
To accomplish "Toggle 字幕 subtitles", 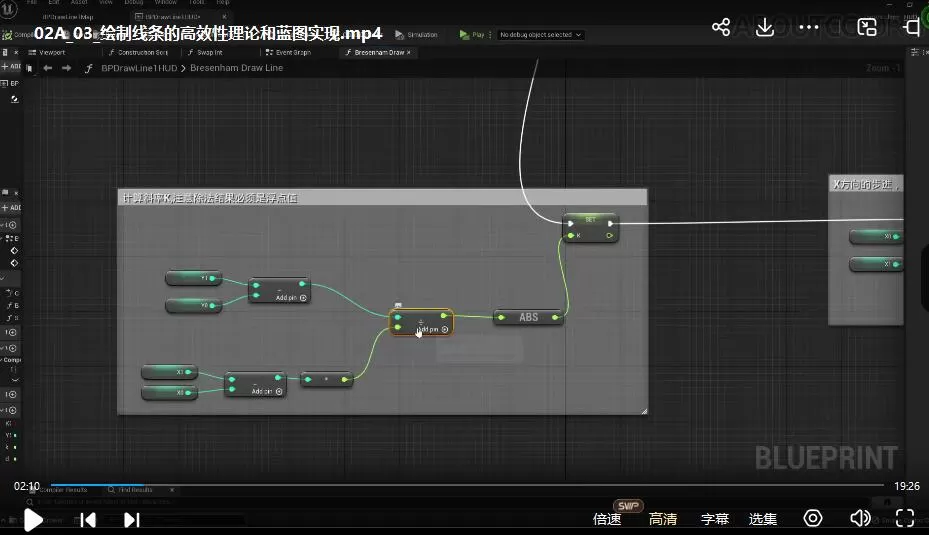I will [714, 519].
